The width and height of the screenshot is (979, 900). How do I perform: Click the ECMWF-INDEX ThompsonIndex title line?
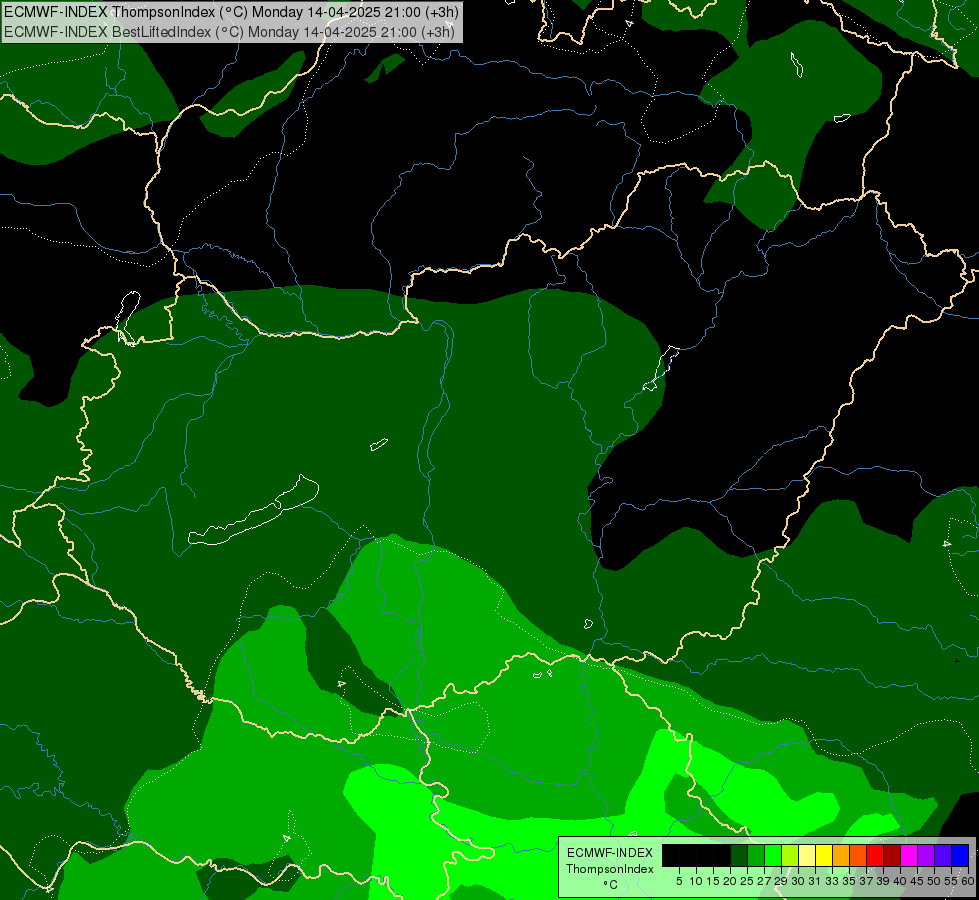231,12
